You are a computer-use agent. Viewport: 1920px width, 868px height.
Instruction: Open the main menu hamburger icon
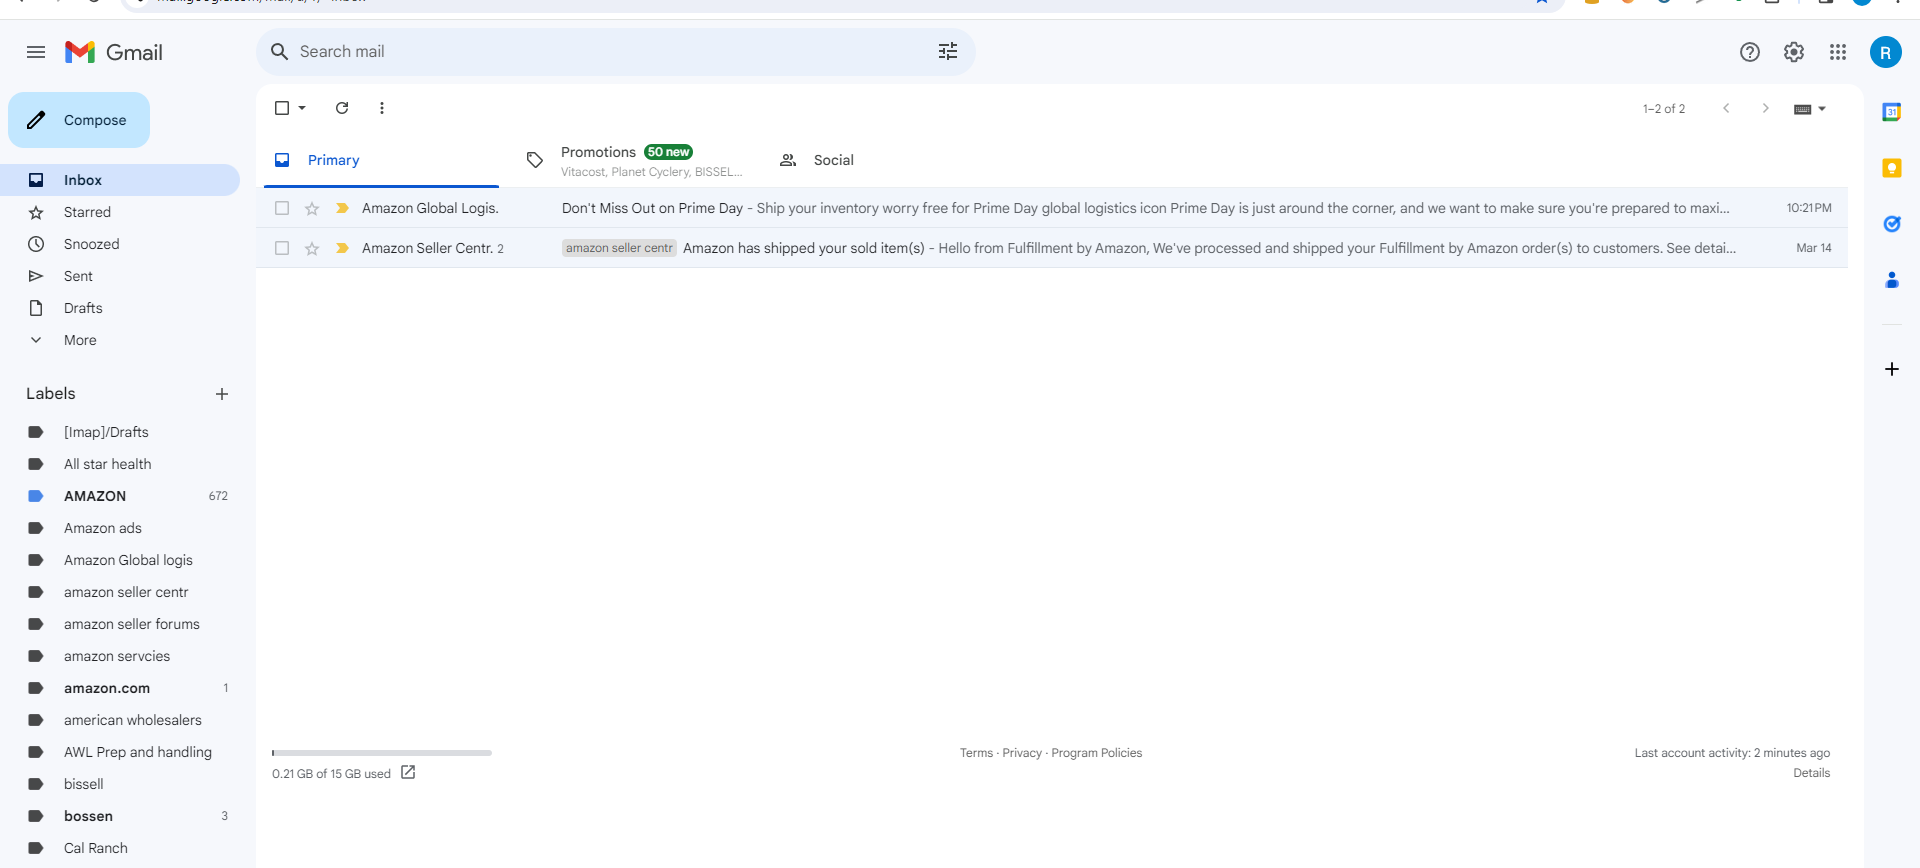click(36, 52)
